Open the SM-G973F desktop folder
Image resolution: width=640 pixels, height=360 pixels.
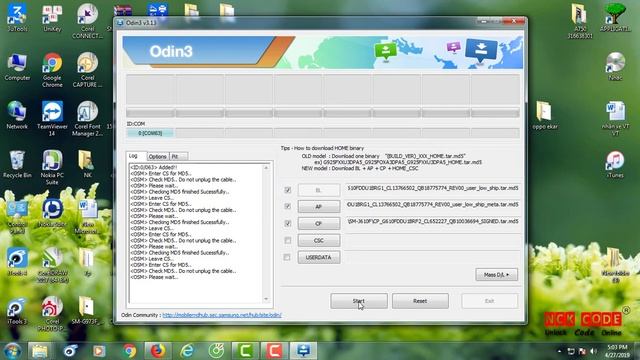click(x=87, y=311)
